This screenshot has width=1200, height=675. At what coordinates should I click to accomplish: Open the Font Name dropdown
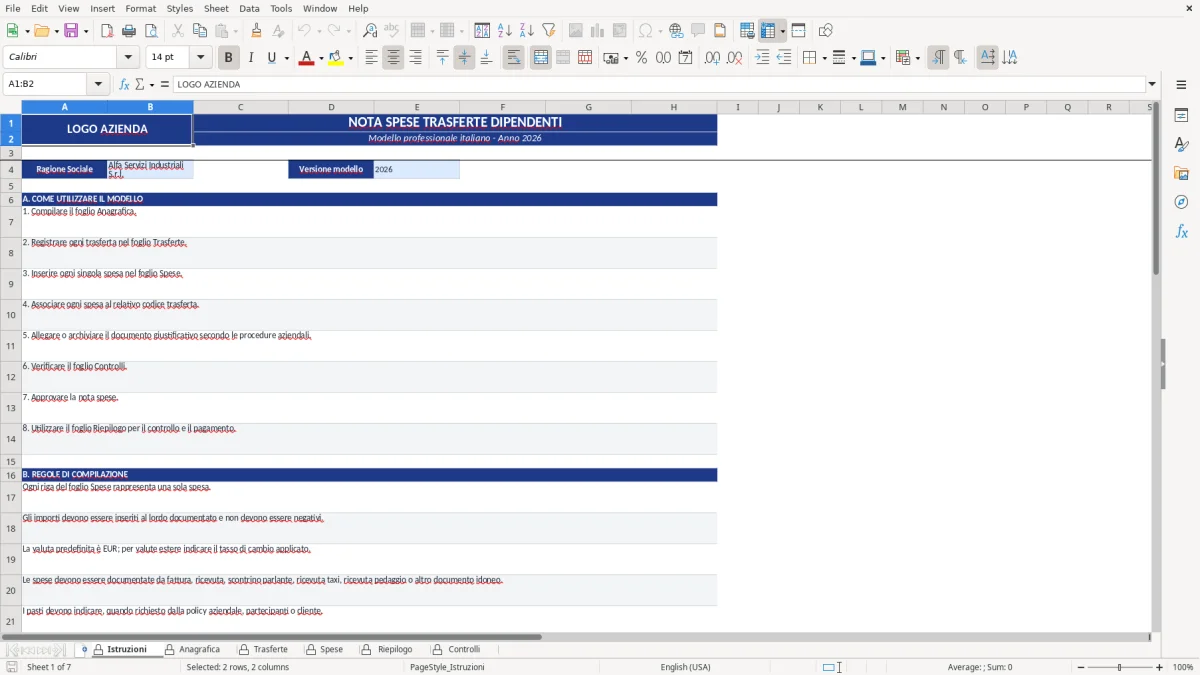pyautogui.click(x=127, y=57)
